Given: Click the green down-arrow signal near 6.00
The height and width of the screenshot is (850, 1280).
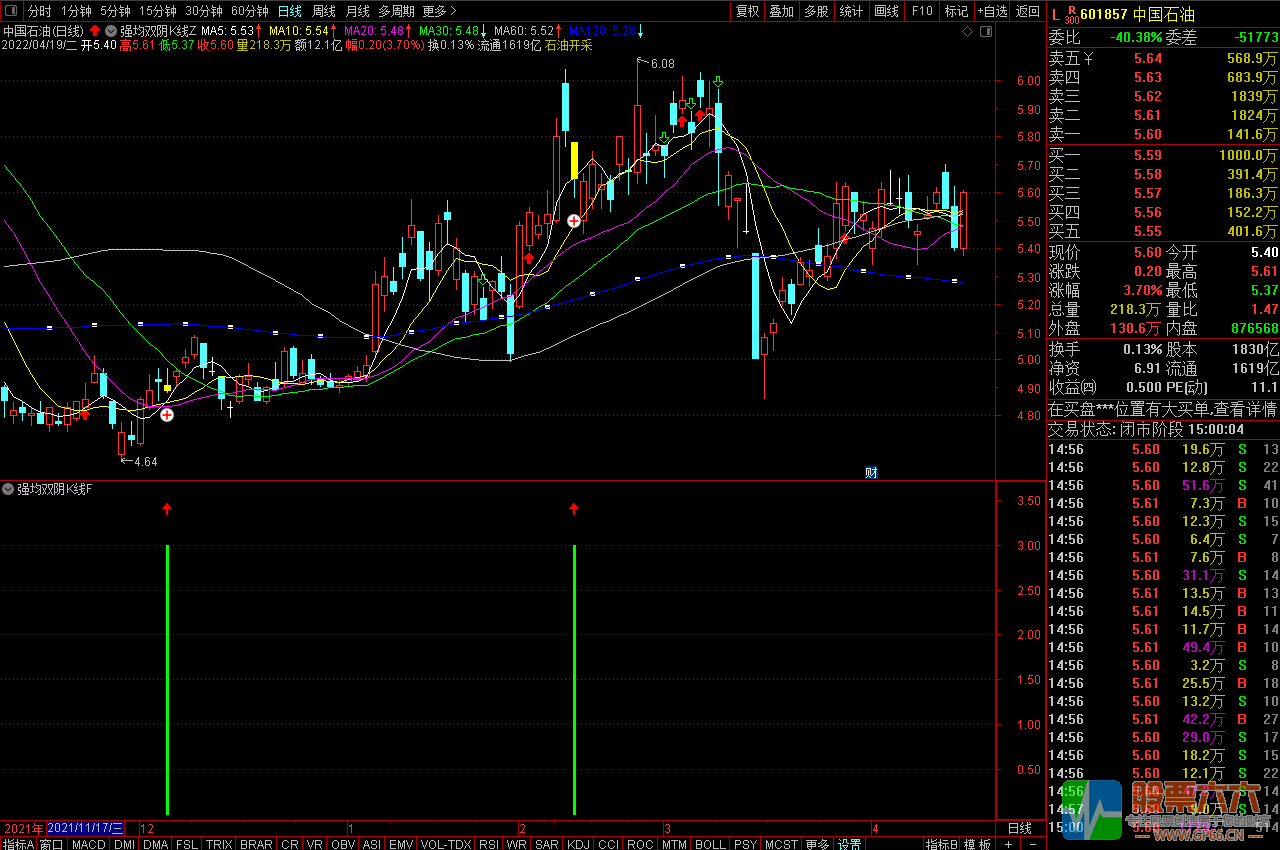Looking at the screenshot, I should point(718,82).
